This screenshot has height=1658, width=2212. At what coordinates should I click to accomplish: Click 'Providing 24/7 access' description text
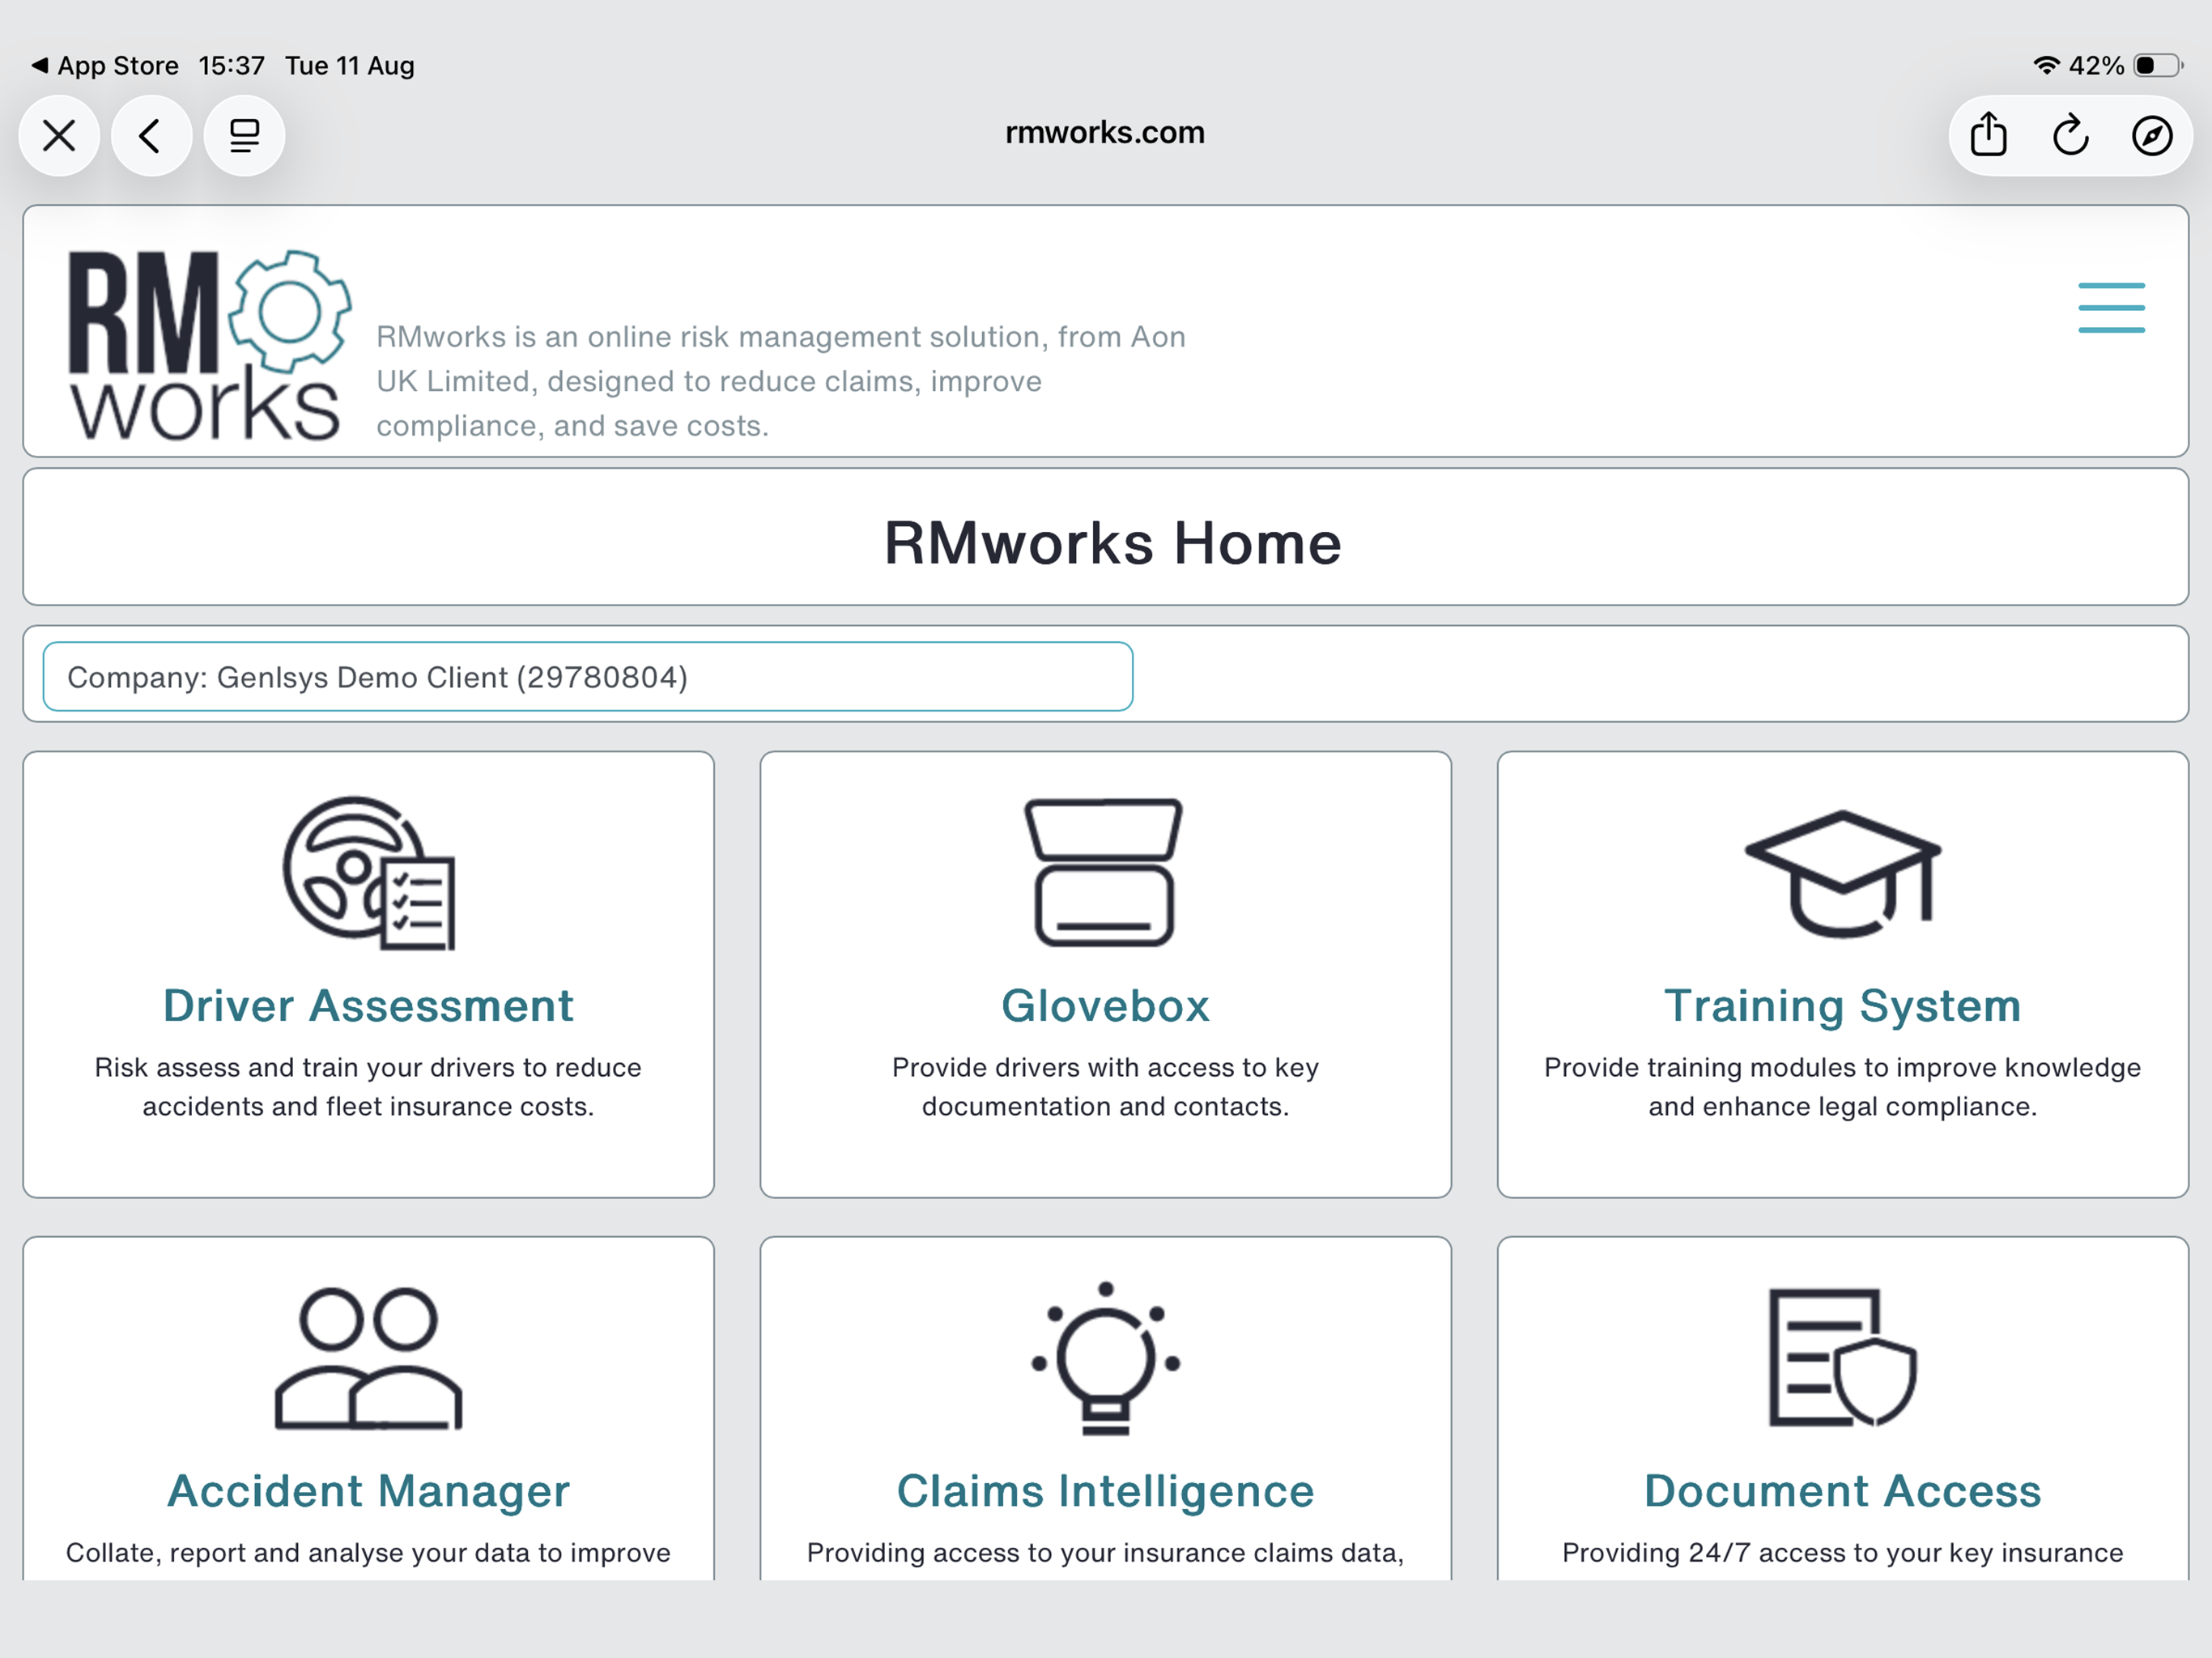click(1842, 1552)
